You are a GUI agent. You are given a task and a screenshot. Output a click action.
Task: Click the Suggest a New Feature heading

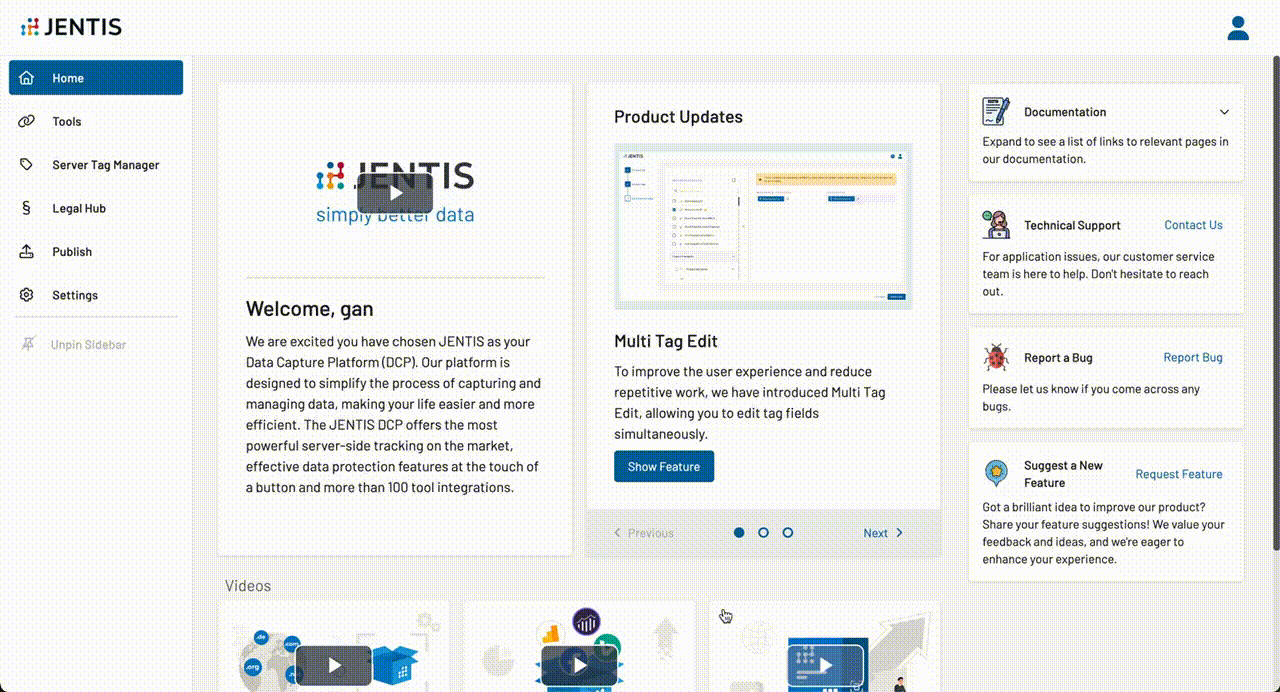click(x=1063, y=474)
